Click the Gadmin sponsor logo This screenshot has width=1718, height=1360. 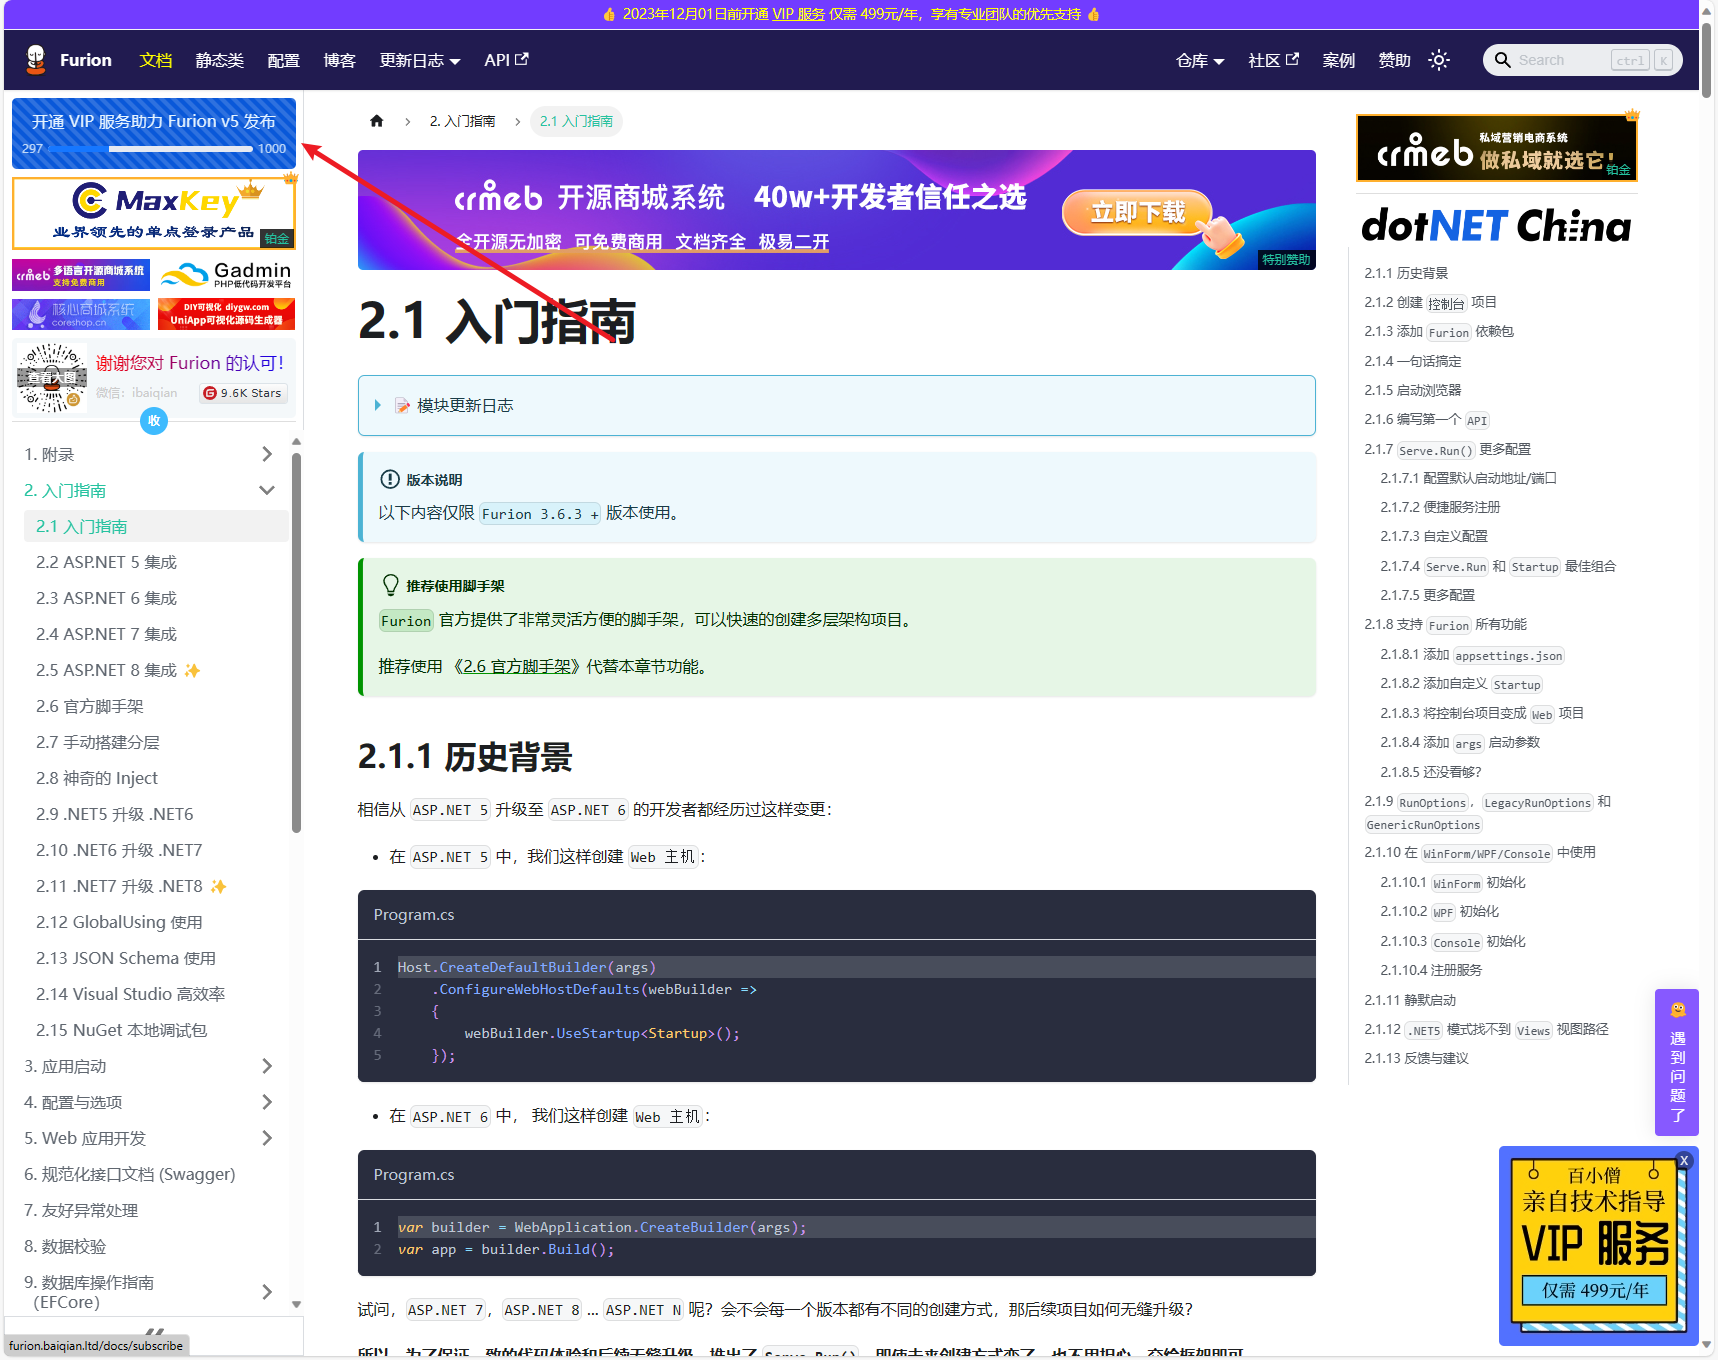[x=226, y=275]
